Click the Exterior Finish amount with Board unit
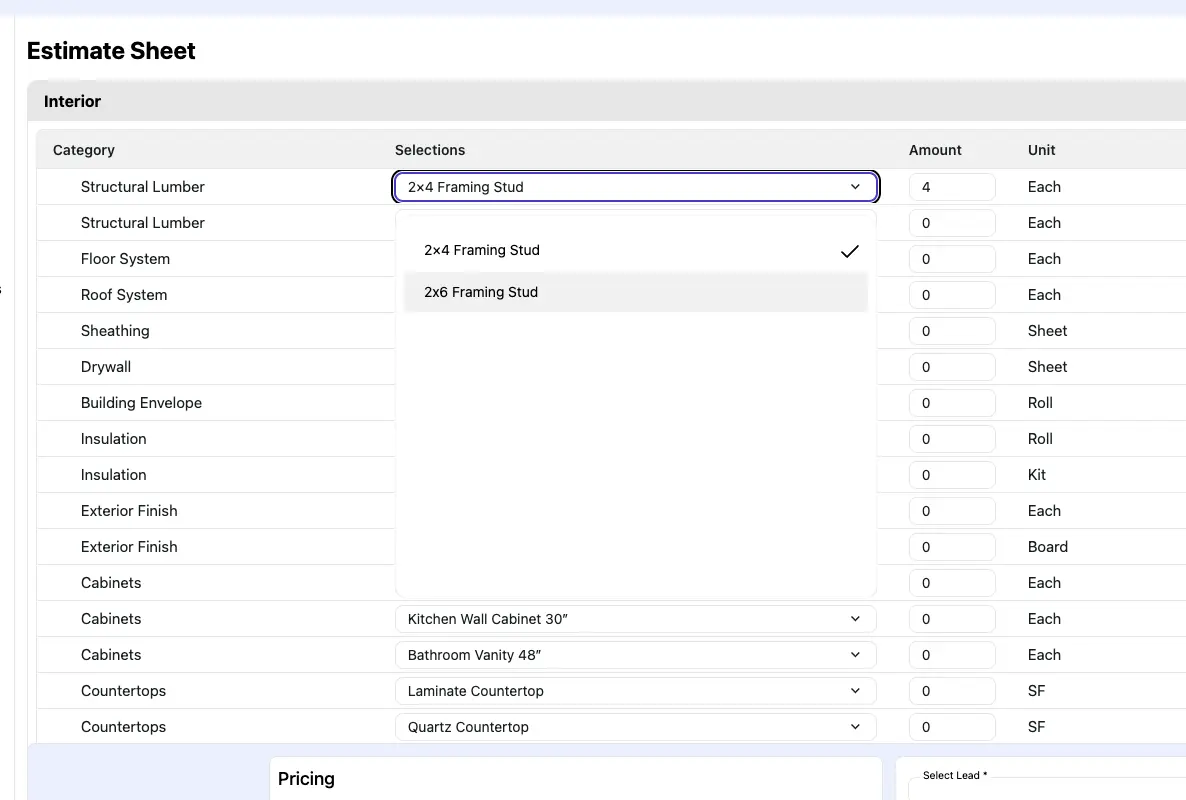1186x800 pixels. tap(951, 547)
